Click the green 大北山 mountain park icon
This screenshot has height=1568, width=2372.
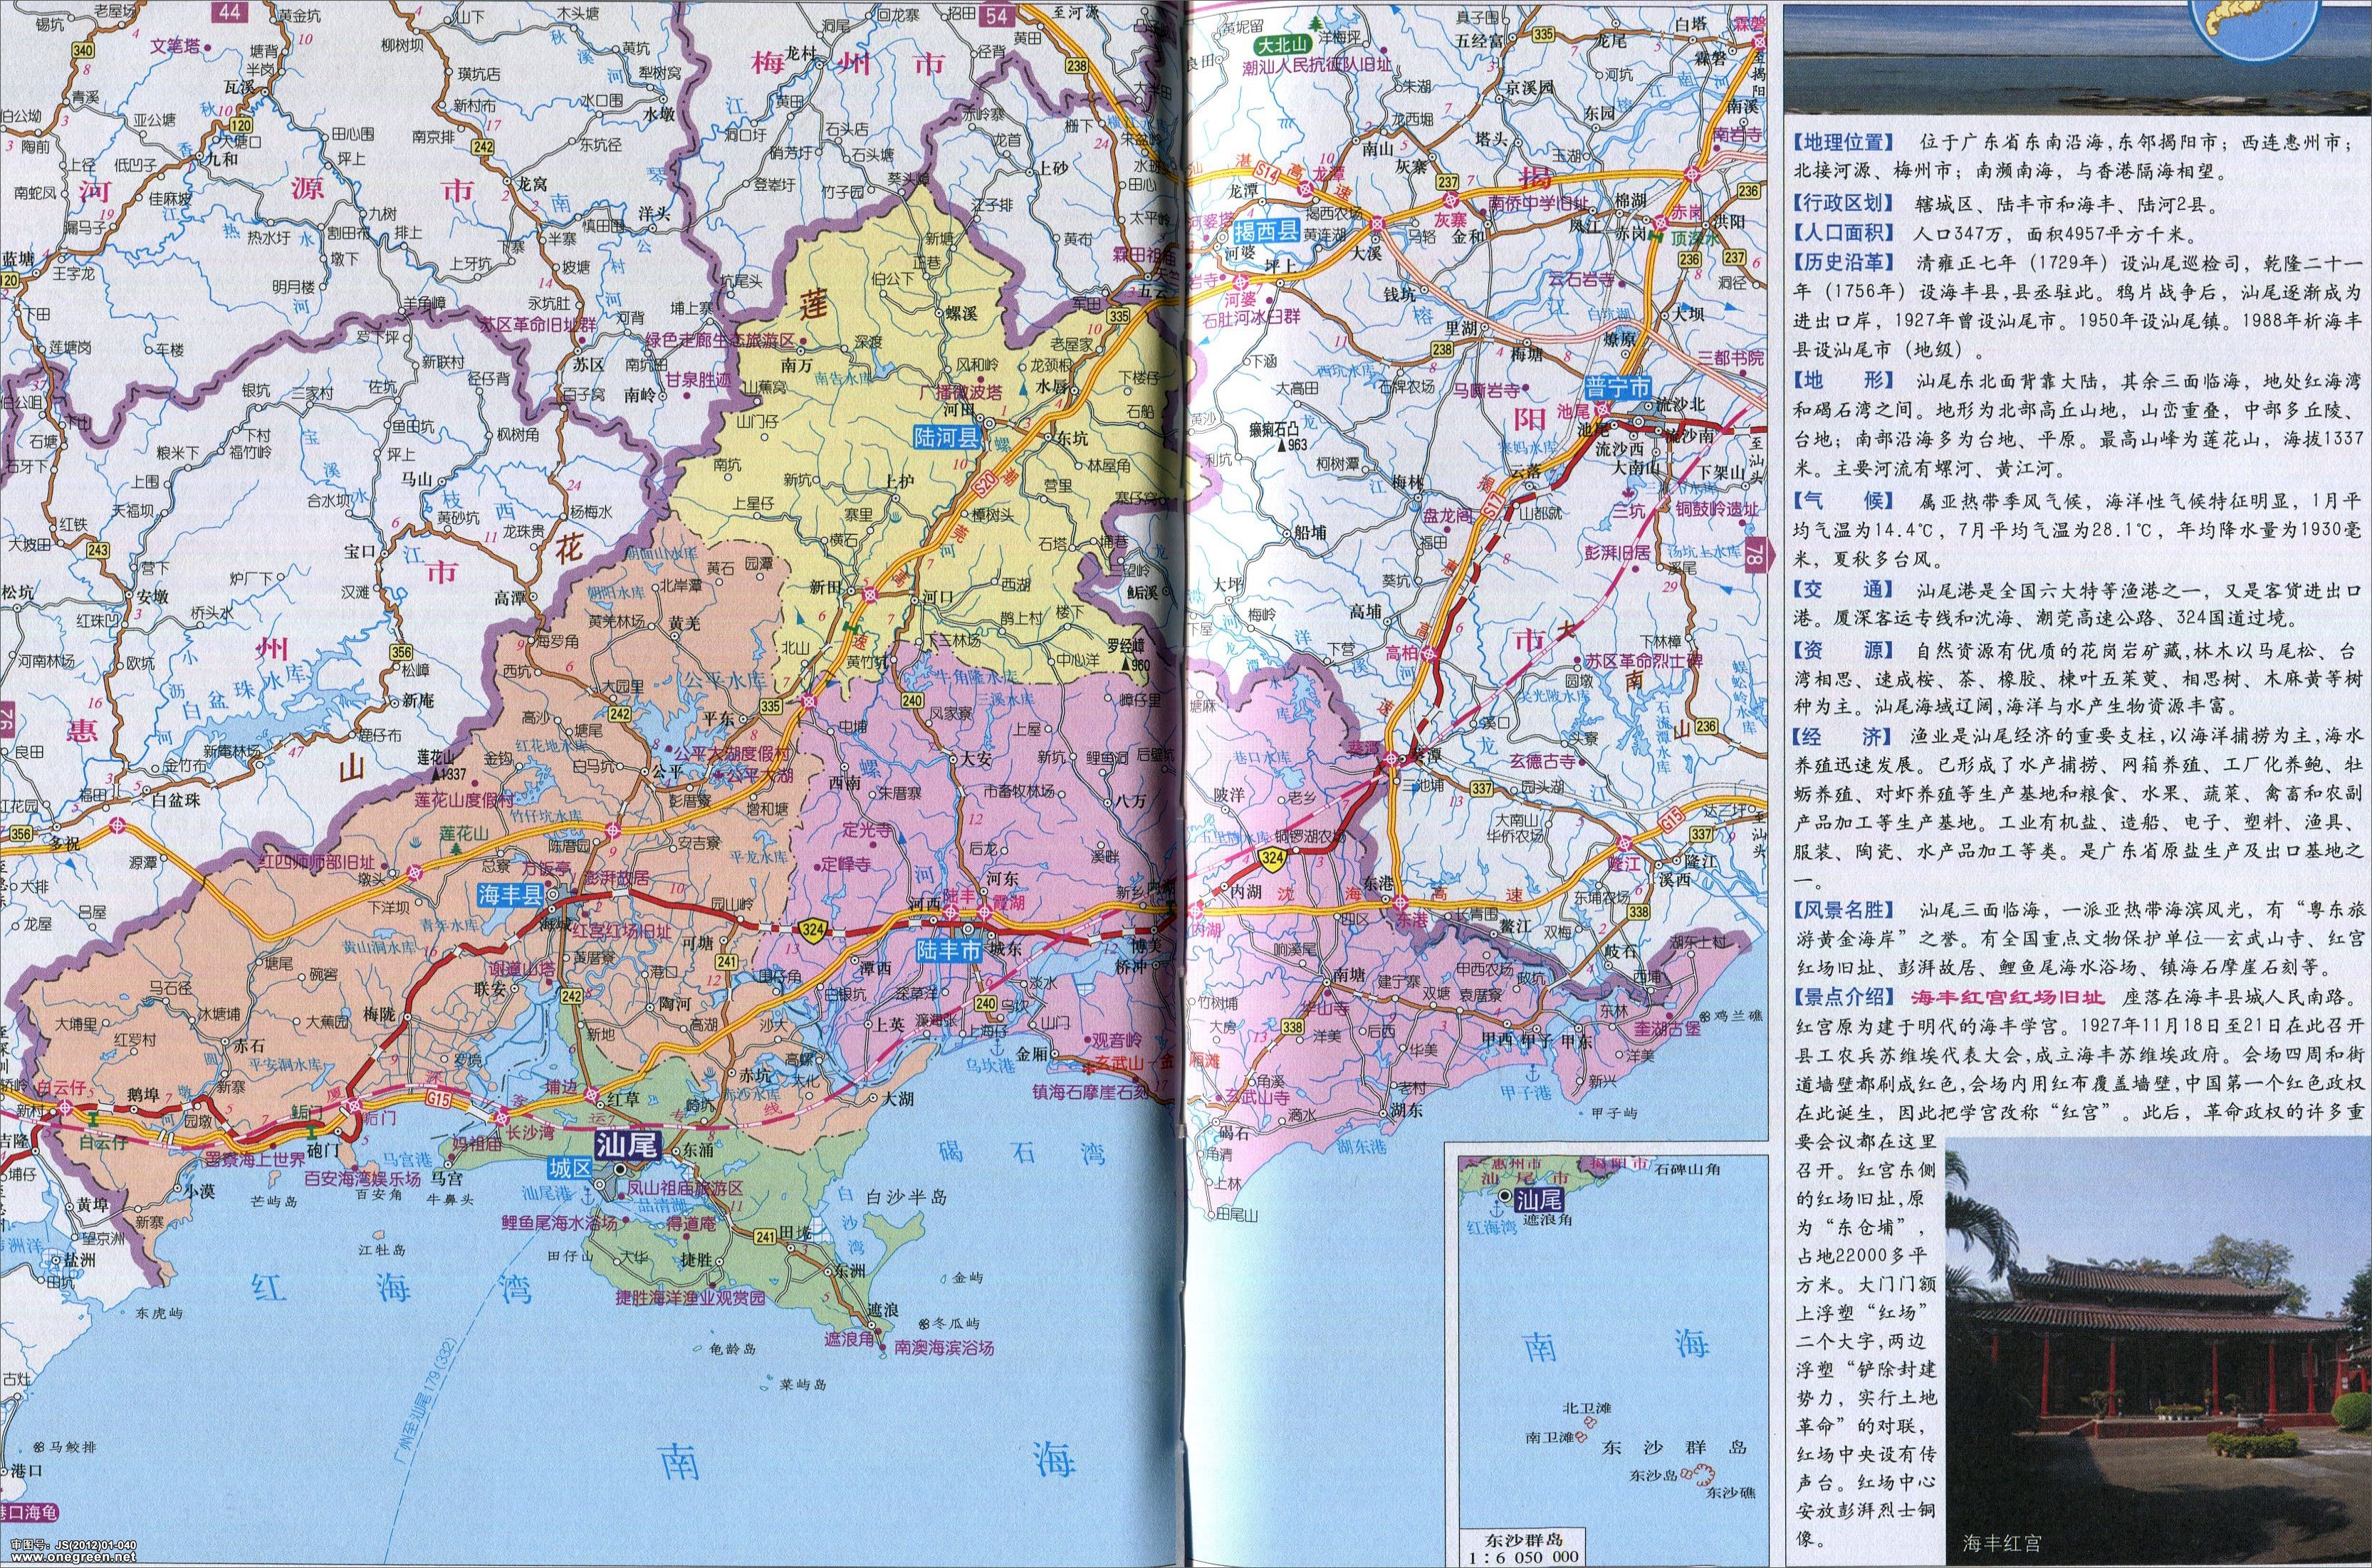(x=1283, y=46)
